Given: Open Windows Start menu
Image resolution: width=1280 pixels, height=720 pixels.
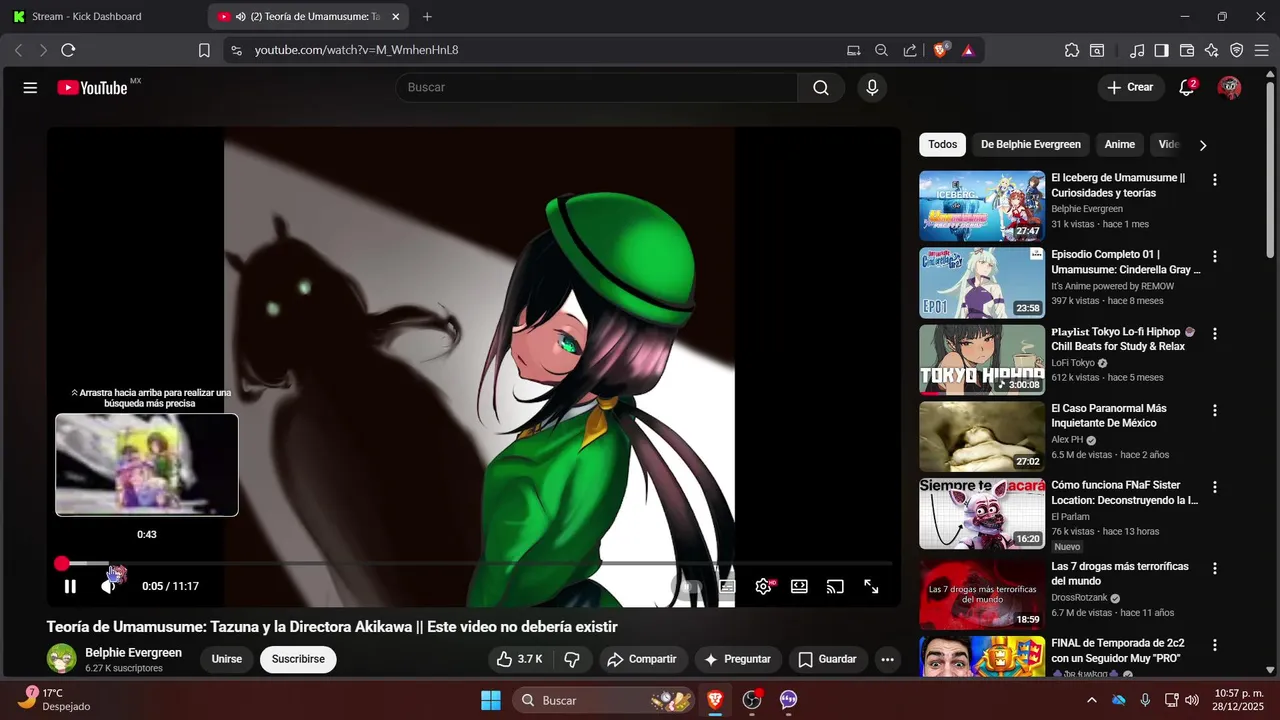Looking at the screenshot, I should coord(491,700).
